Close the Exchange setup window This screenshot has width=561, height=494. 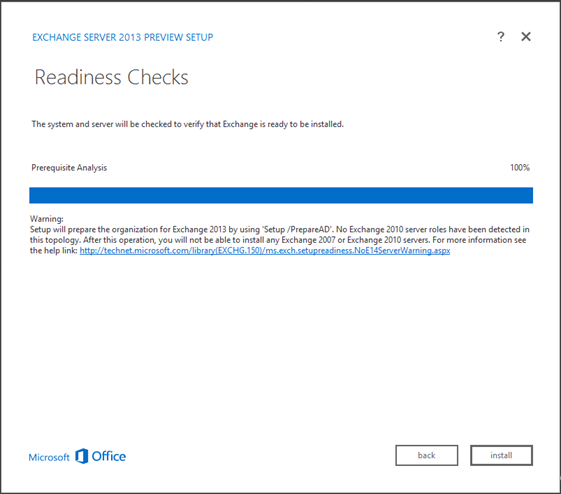pyautogui.click(x=526, y=36)
